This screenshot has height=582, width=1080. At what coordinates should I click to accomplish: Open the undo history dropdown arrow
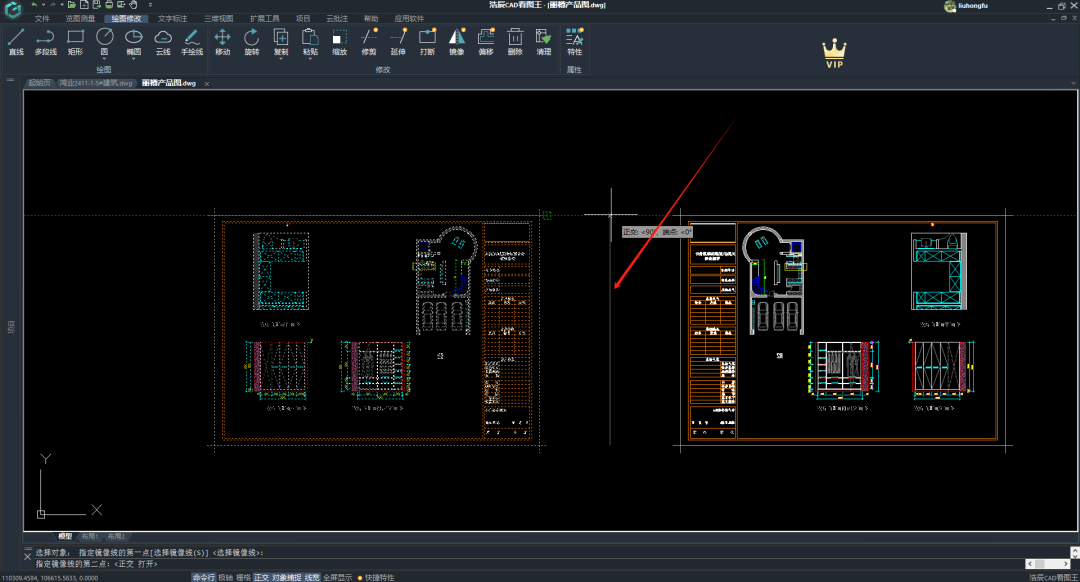43,5
